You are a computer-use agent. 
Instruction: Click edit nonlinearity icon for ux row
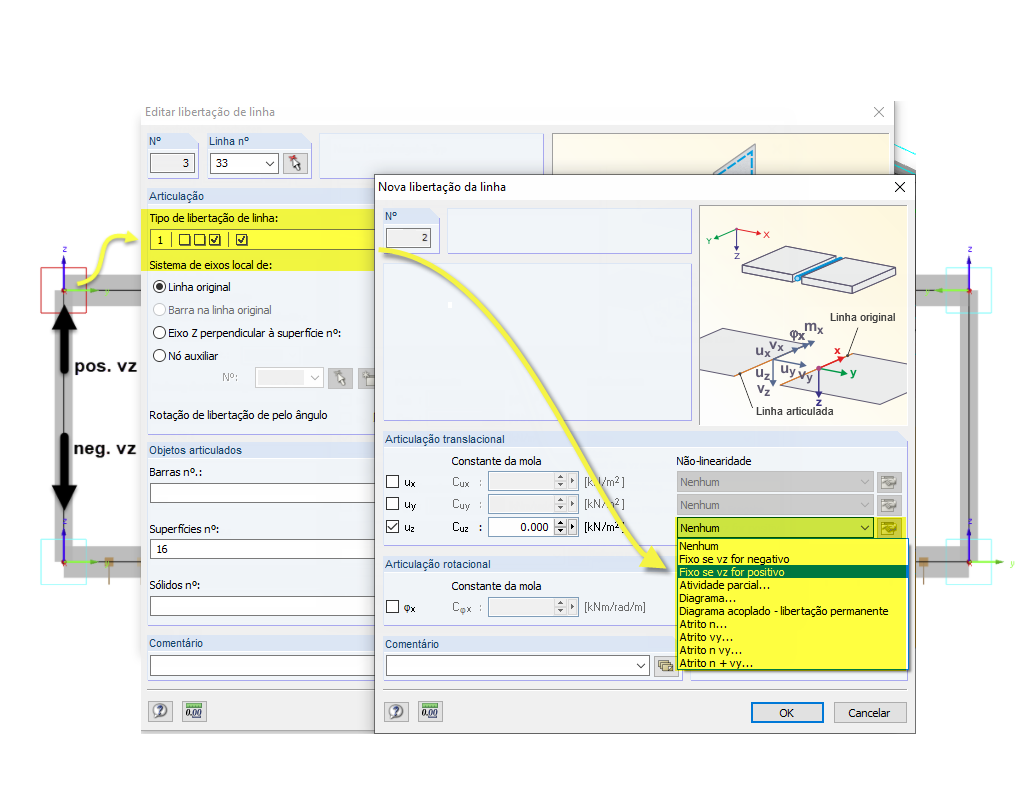(x=889, y=482)
